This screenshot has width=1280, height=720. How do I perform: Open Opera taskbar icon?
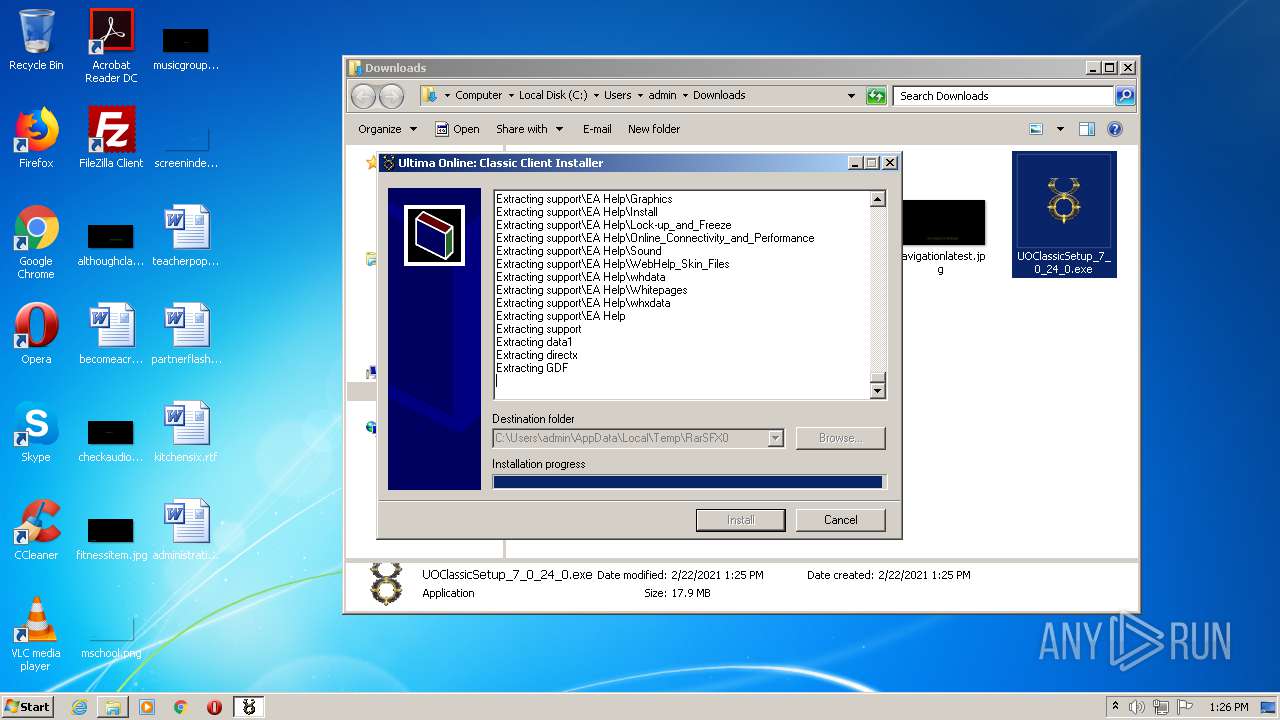(214, 707)
